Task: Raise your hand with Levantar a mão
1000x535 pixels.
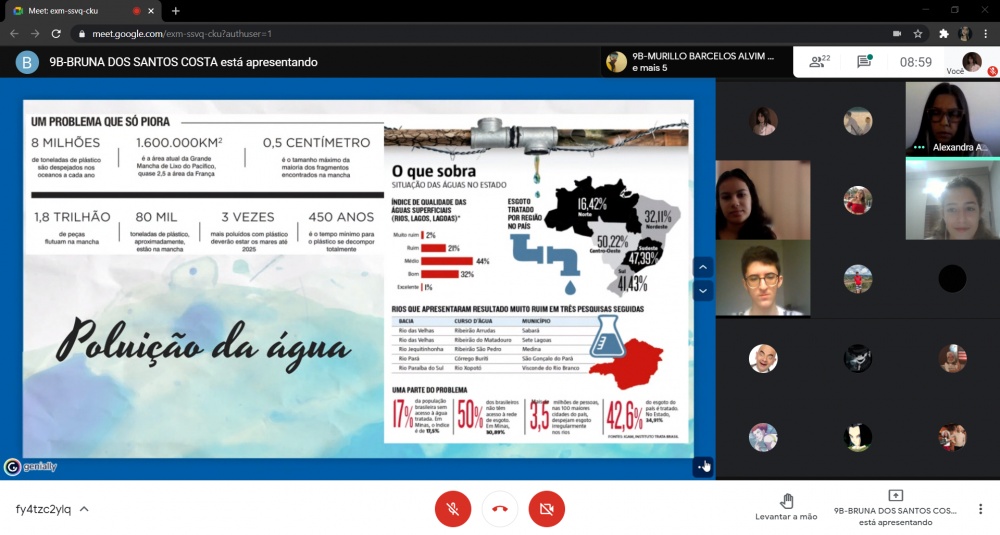Action: point(786,508)
